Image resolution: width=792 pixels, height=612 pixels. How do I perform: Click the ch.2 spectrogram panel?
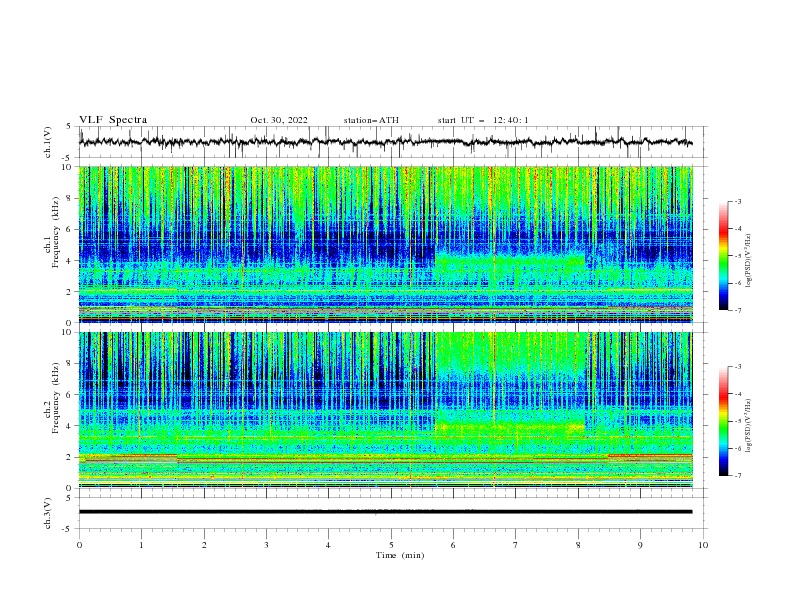[385, 410]
